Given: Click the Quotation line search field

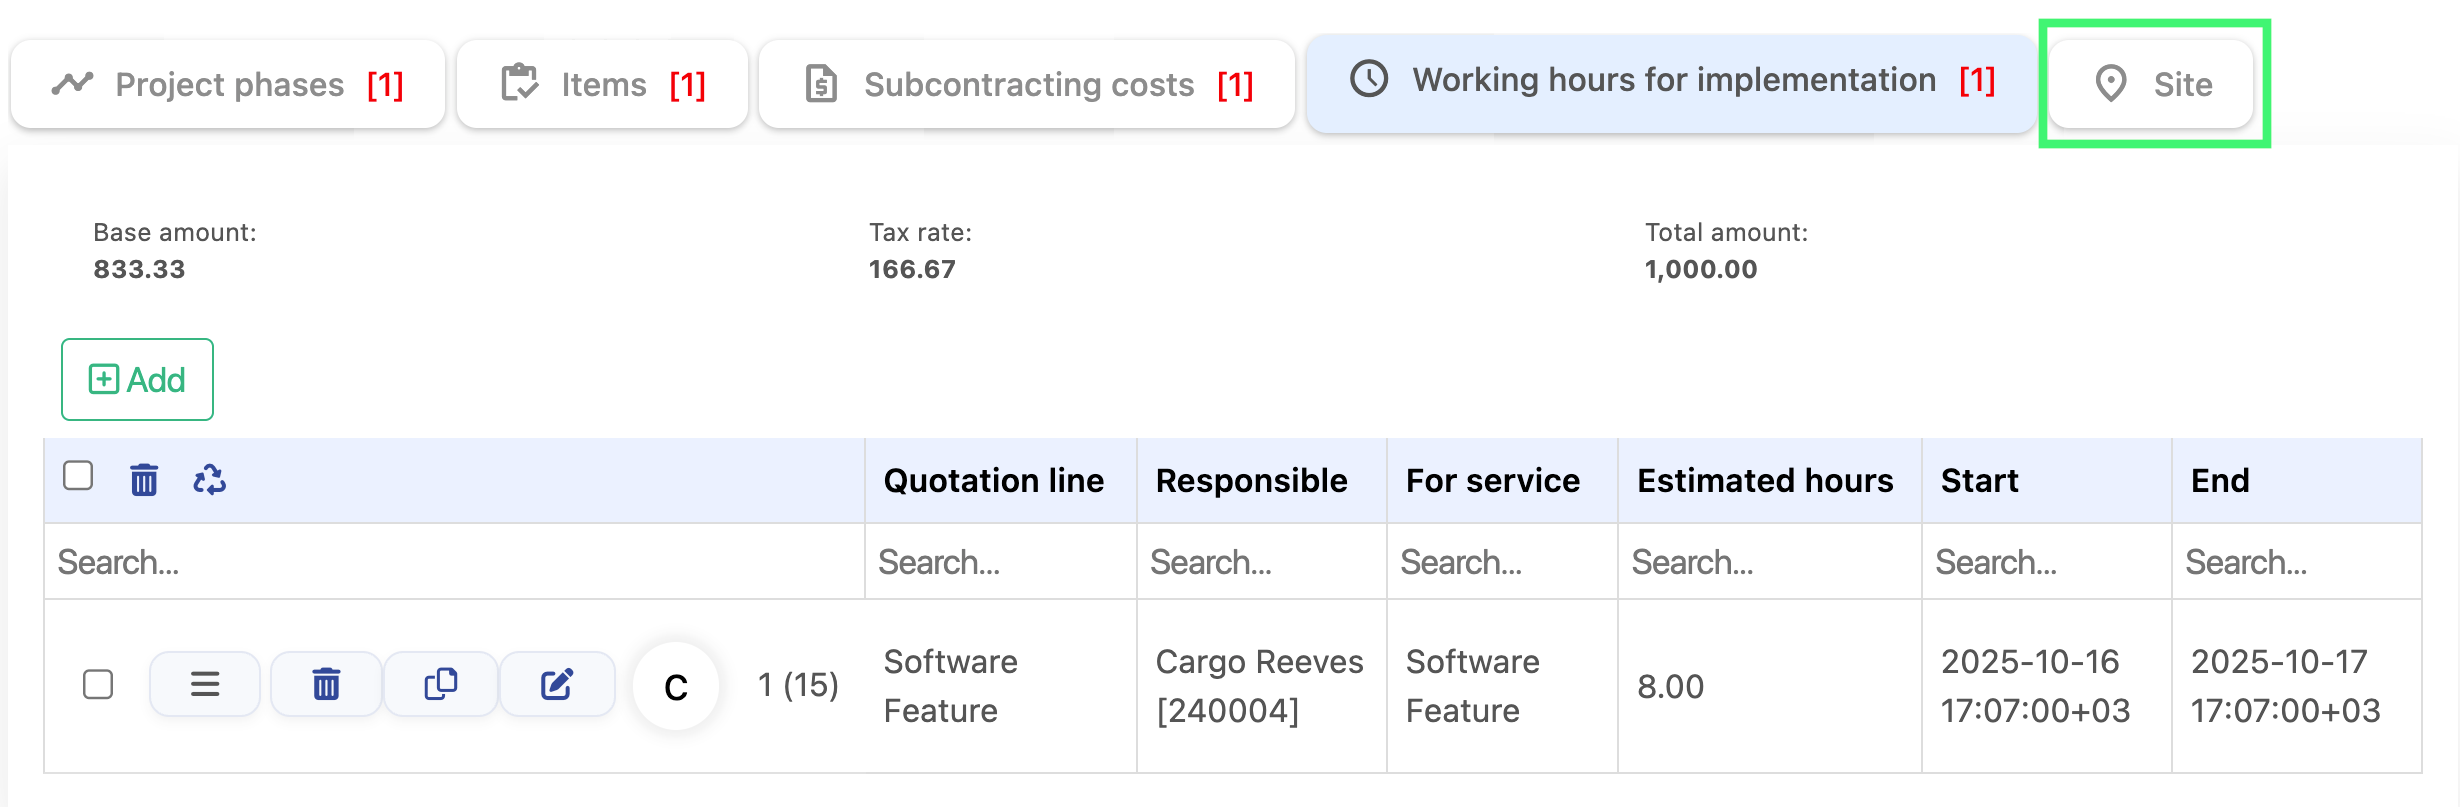Looking at the screenshot, I should [1000, 562].
